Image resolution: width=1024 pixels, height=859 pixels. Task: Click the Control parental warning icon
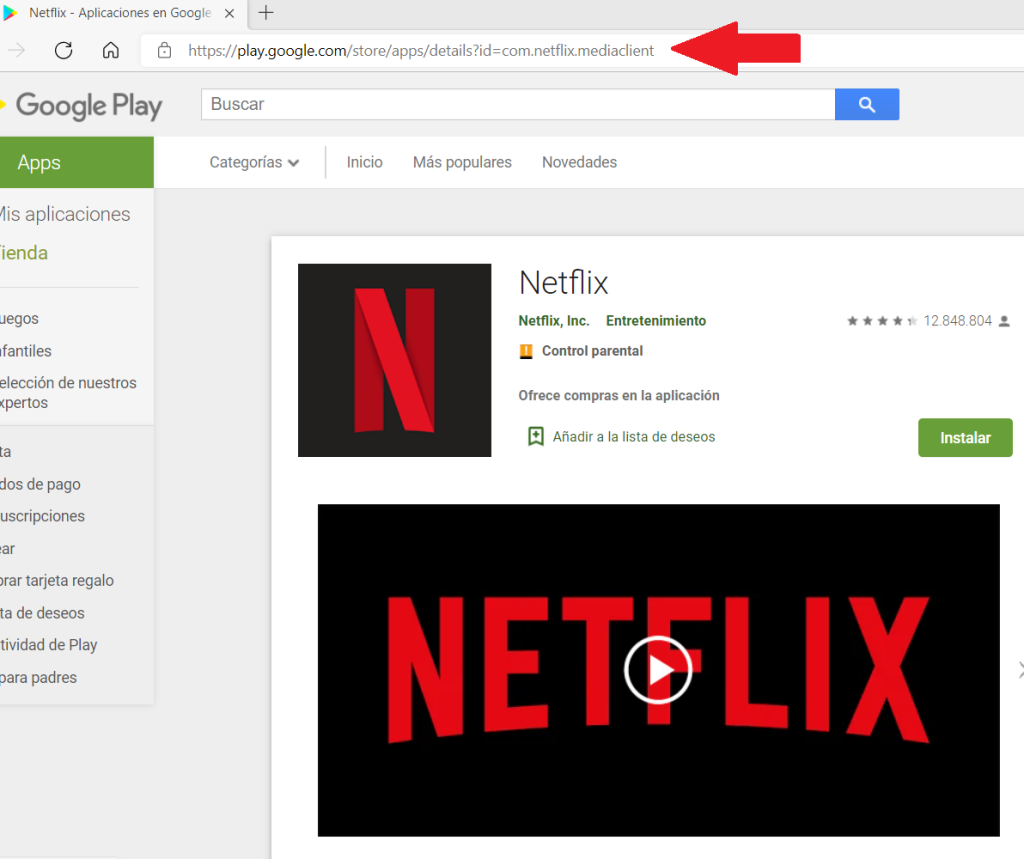click(527, 351)
